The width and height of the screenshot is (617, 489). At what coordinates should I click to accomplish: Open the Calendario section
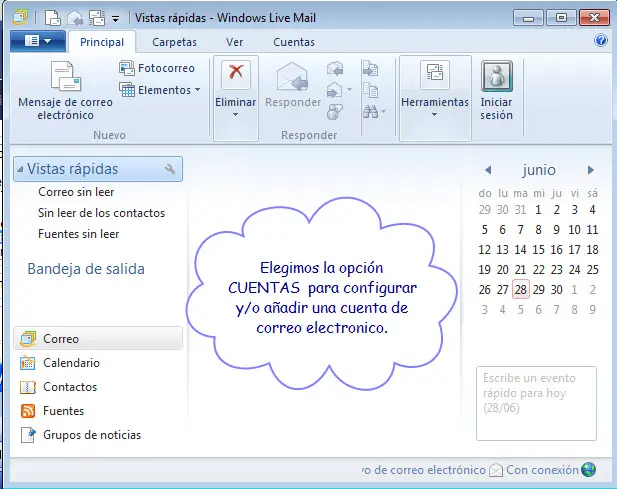tap(59, 363)
